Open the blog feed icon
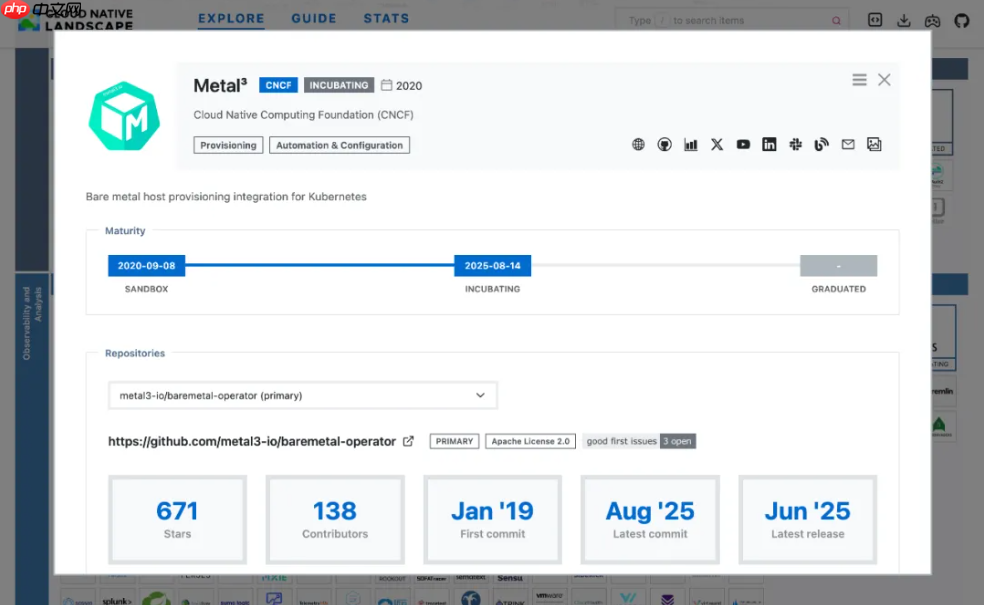This screenshot has height=605, width=984. tap(822, 145)
